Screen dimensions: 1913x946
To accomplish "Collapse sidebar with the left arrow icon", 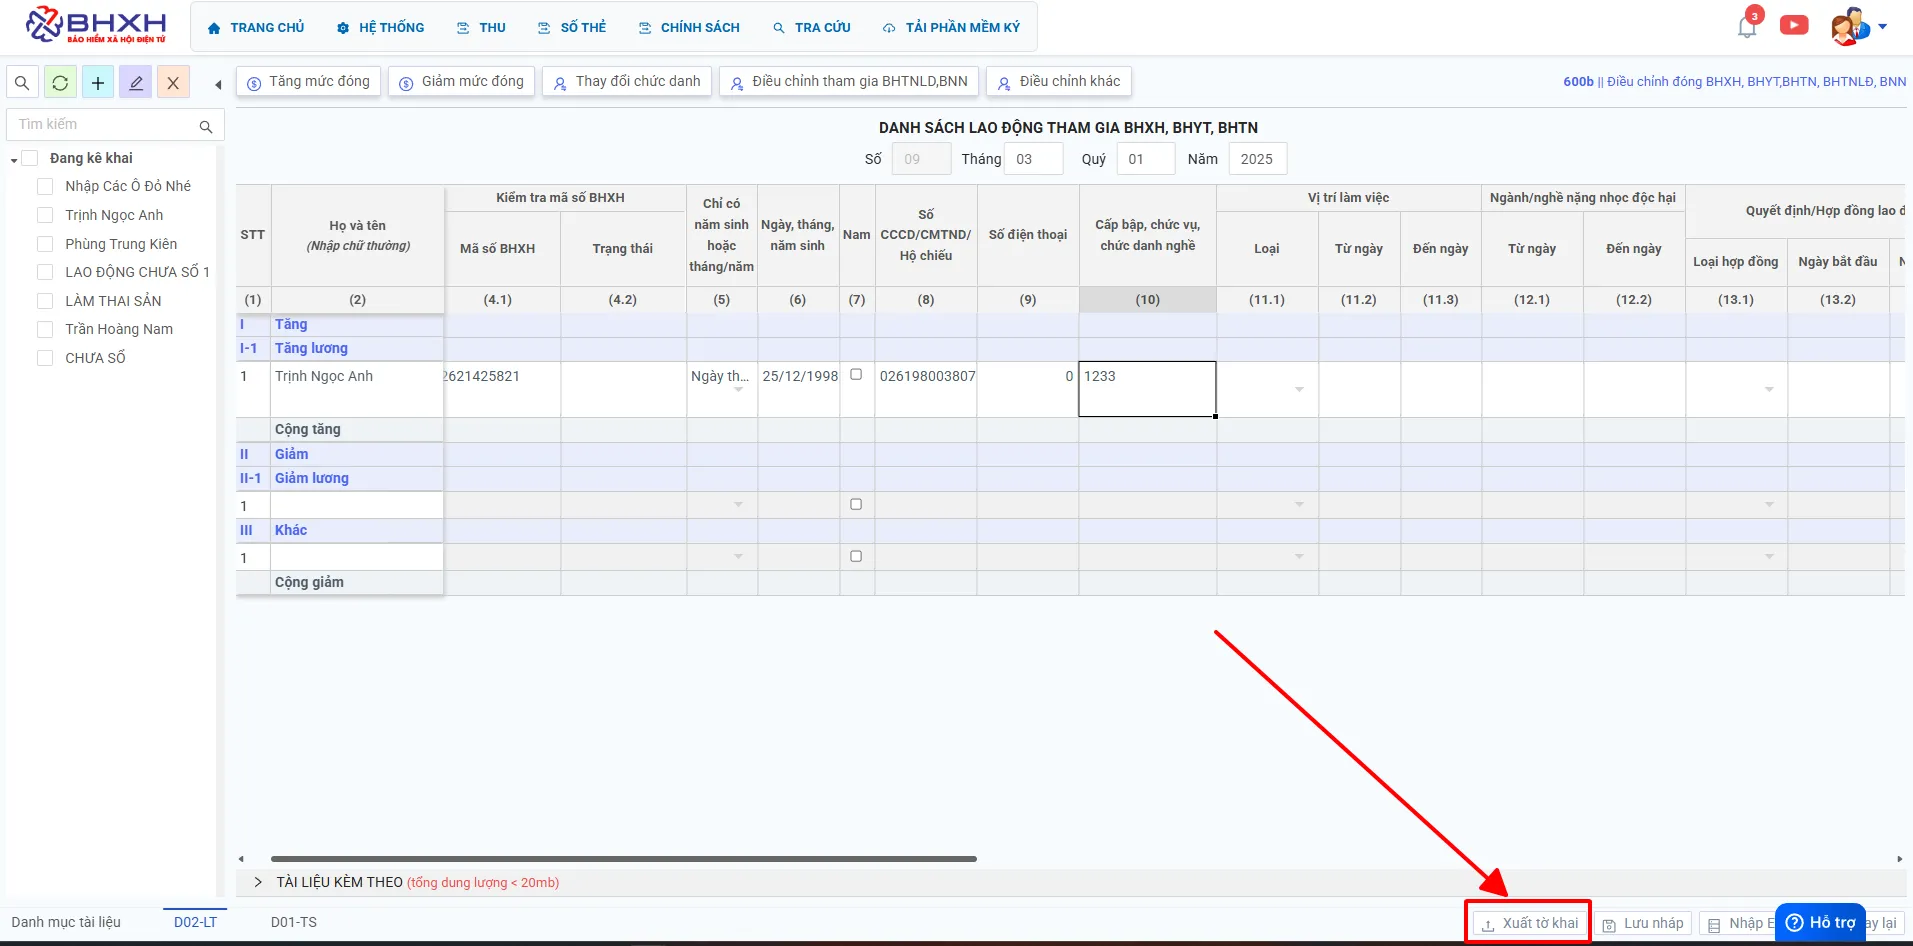I will 218,85.
